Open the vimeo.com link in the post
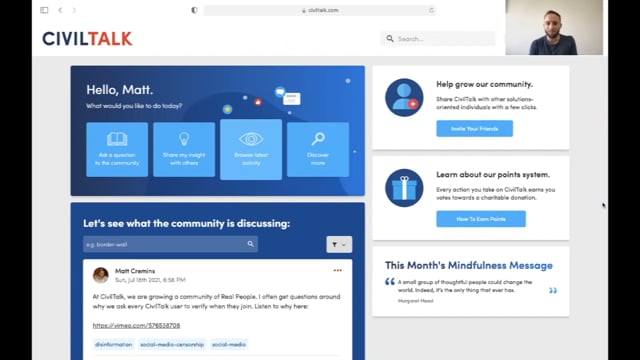Image resolution: width=640 pixels, height=360 pixels. [136, 325]
